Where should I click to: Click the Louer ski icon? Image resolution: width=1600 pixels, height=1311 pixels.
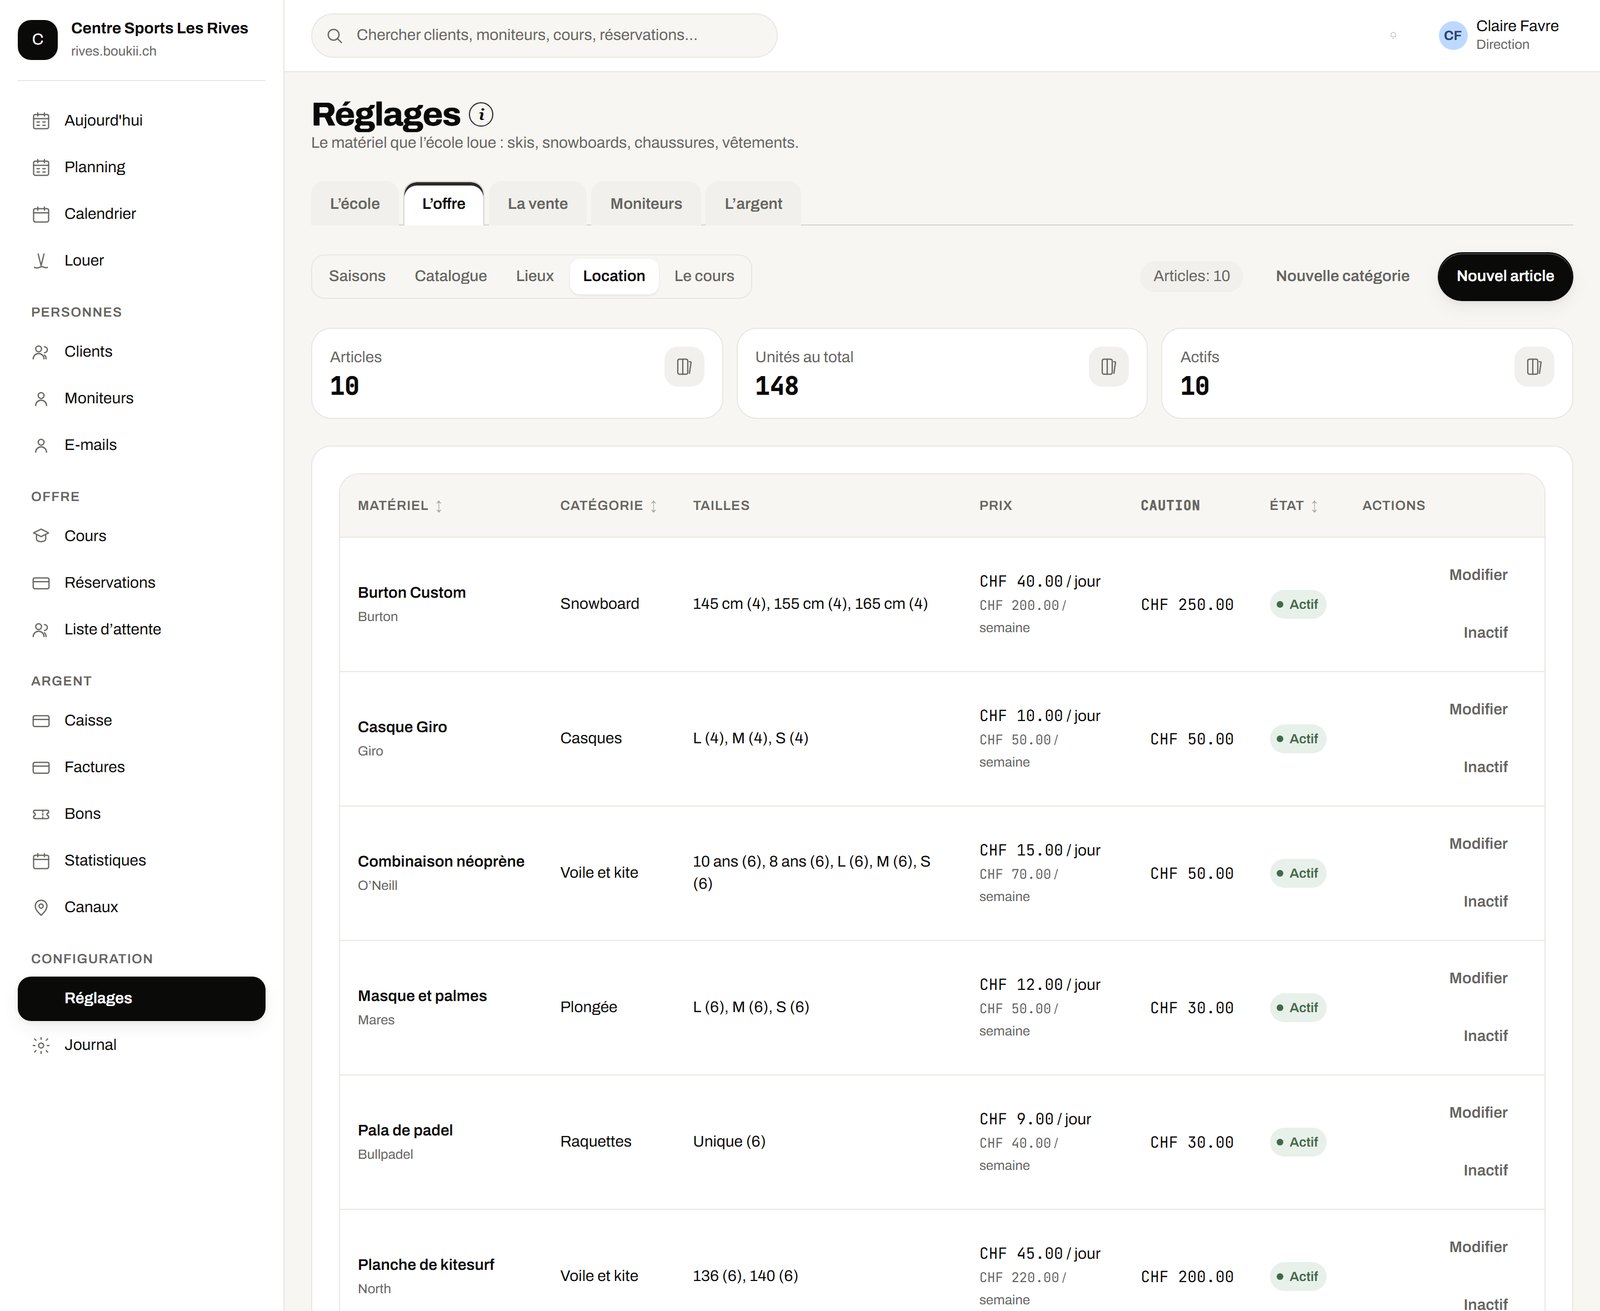[x=41, y=261]
